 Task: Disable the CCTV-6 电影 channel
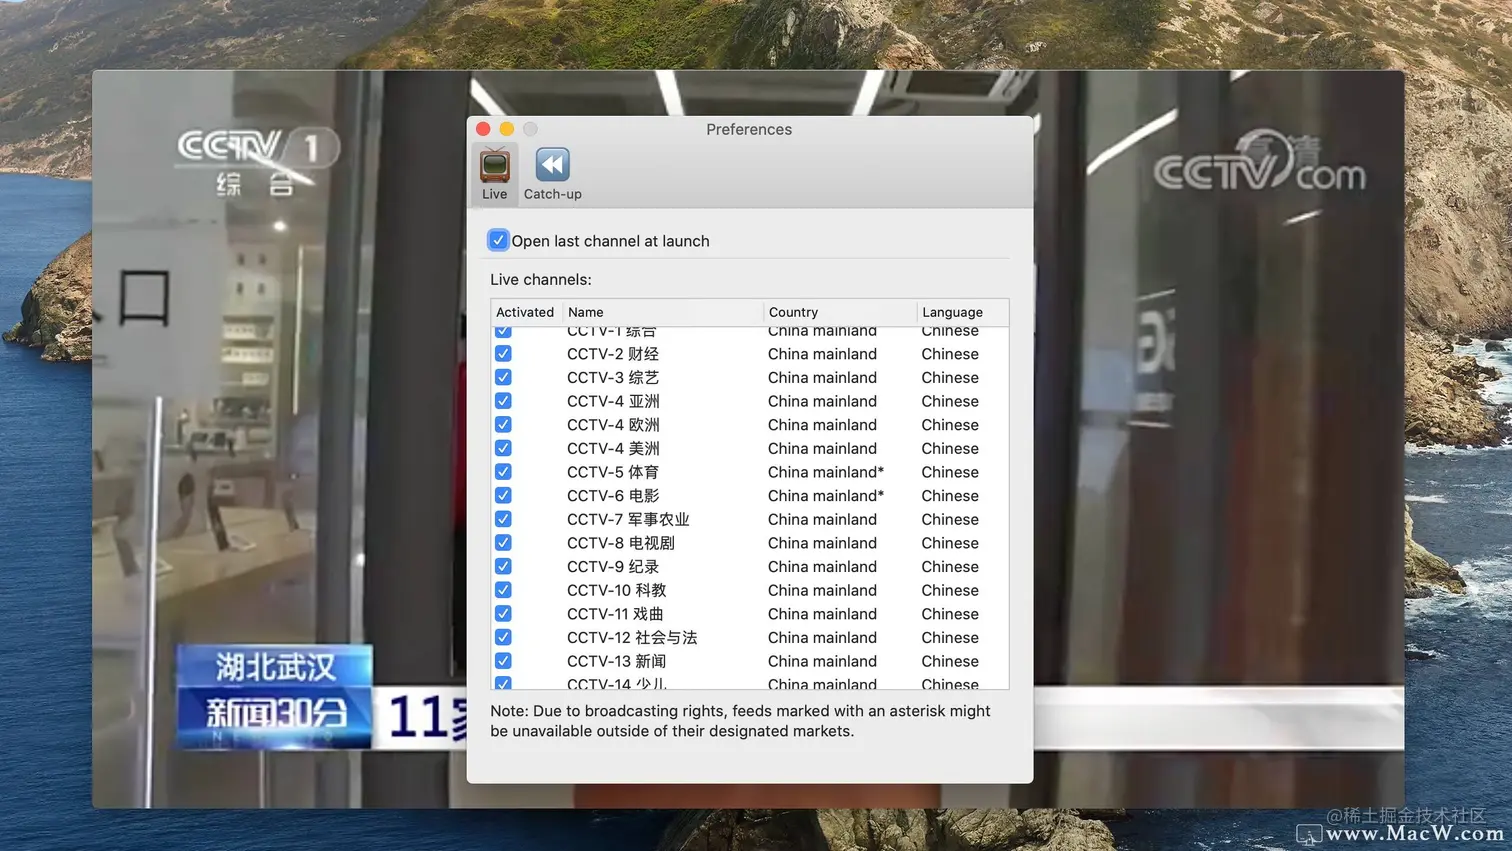tap(503, 496)
